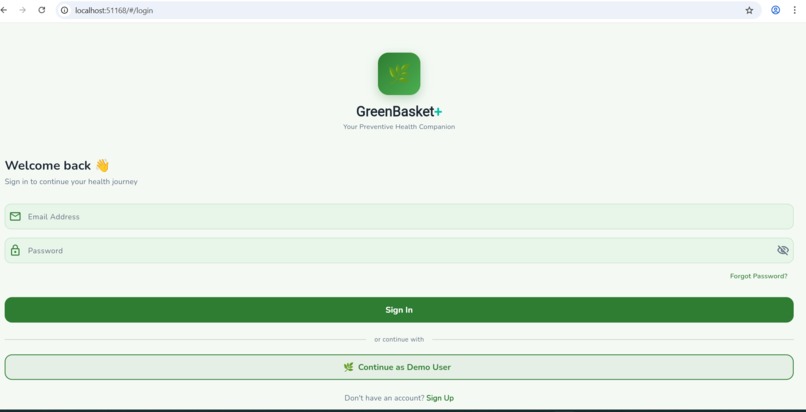This screenshot has width=806, height=412.
Task: Click the "Don't have an account?" text
Action: pyautogui.click(x=384, y=398)
